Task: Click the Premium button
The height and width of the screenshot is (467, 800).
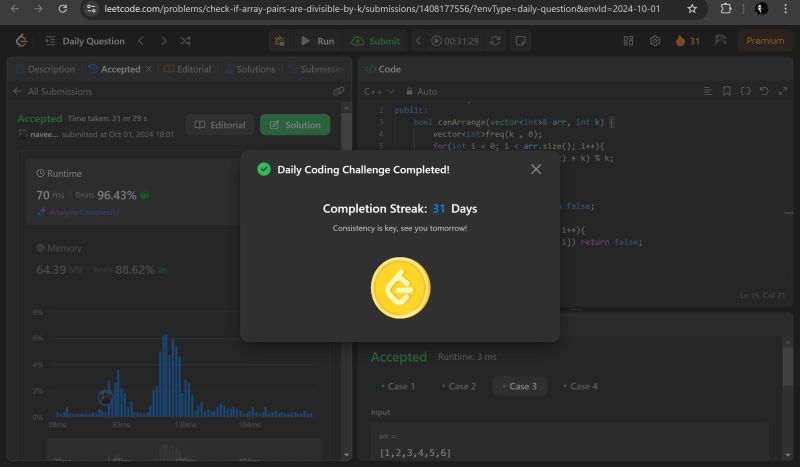Action: (765, 41)
